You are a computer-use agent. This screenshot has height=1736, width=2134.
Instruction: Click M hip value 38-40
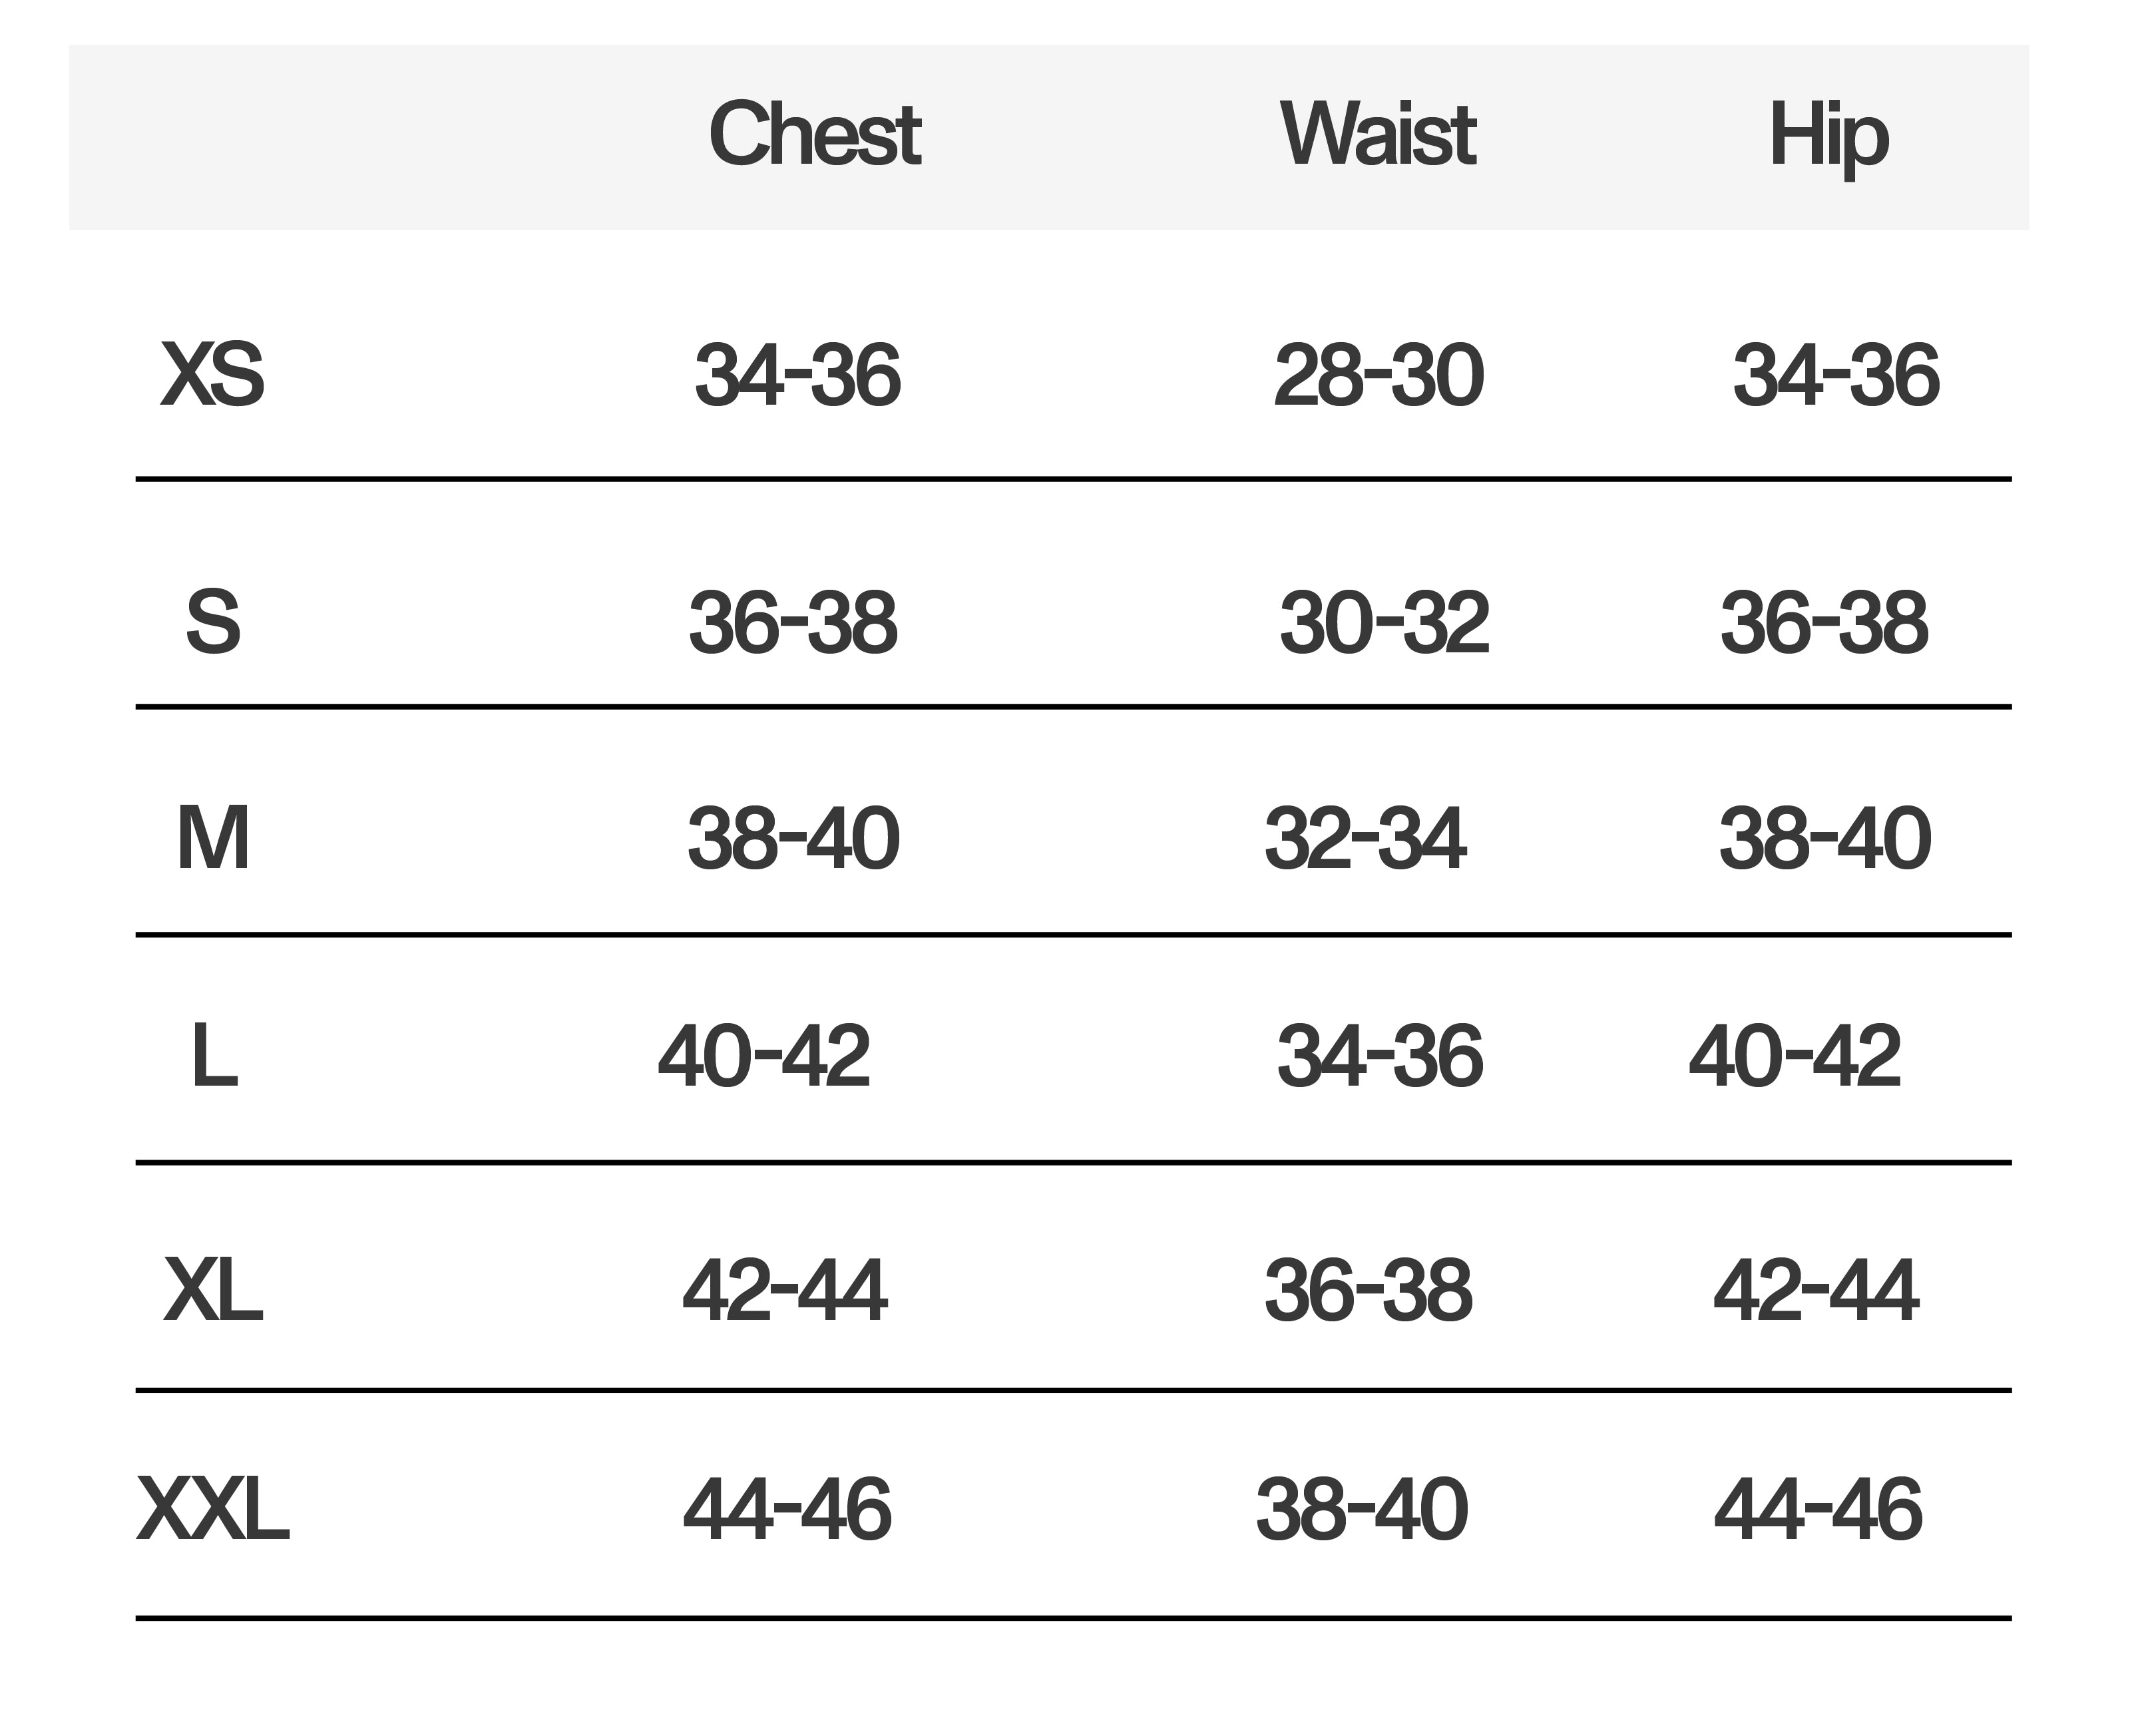[x=1825, y=838]
